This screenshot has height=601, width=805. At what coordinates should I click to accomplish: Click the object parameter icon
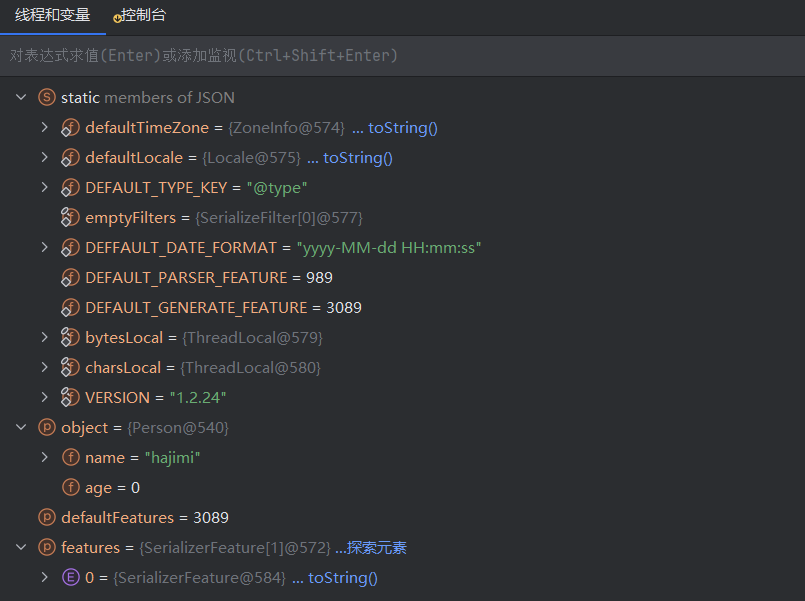46,428
